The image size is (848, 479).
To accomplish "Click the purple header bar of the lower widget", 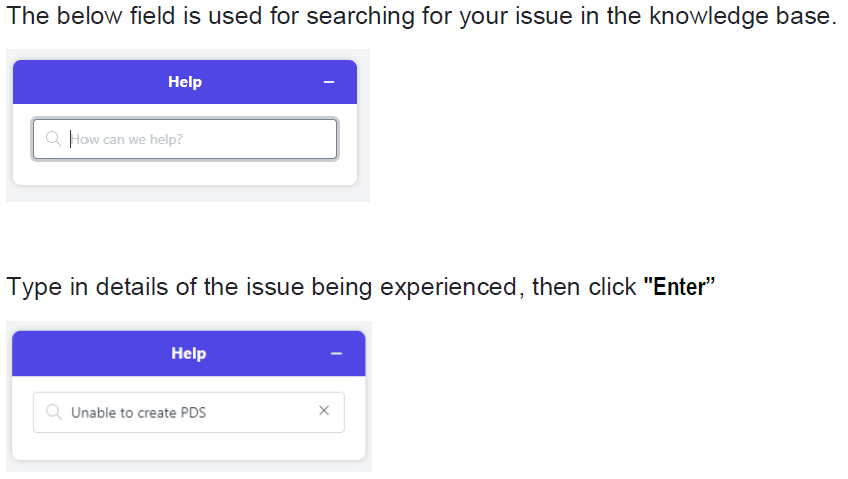I will click(x=189, y=354).
